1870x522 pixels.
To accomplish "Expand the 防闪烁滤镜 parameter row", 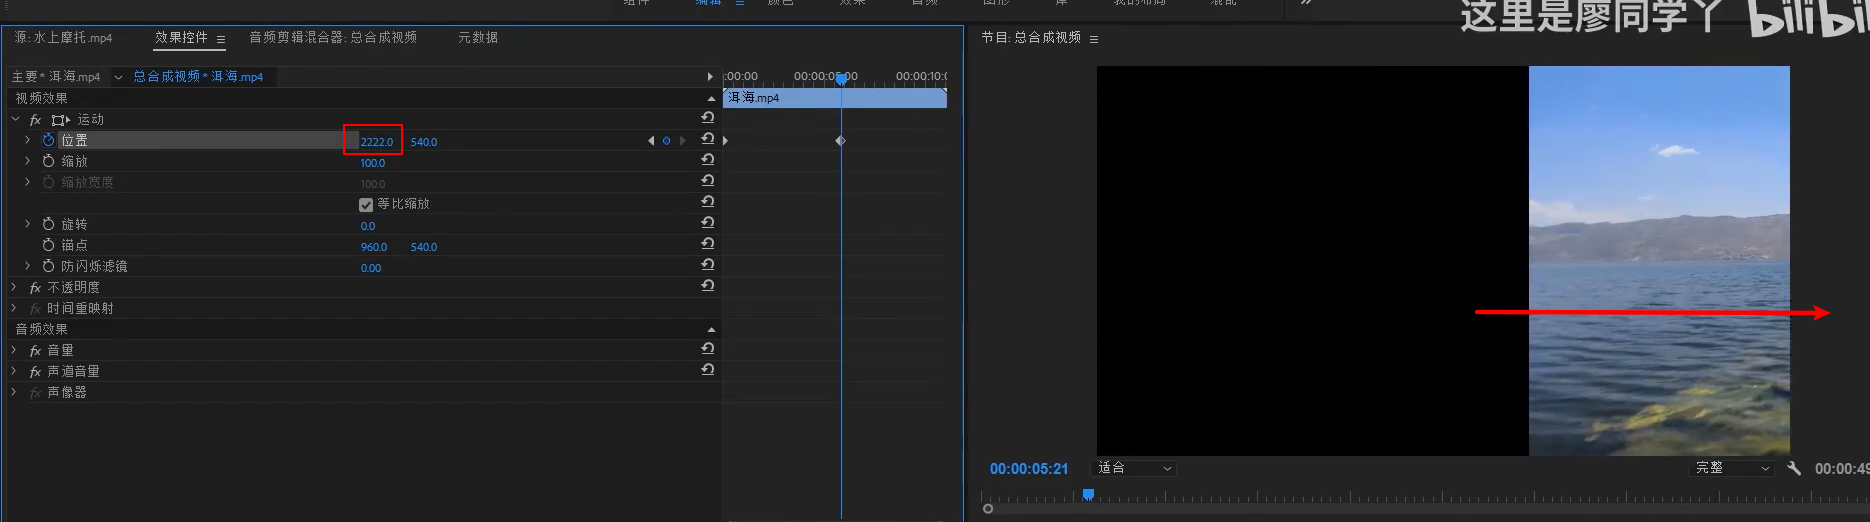I will click(28, 266).
